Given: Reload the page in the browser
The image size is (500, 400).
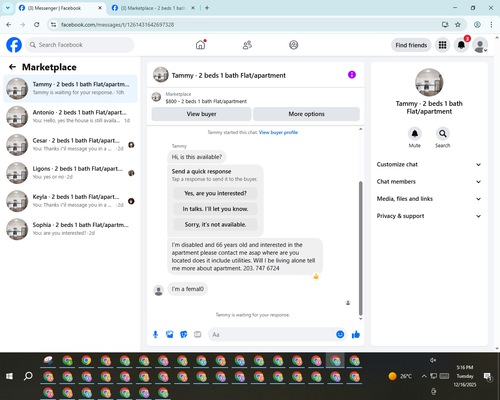Looking at the screenshot, I should click(x=37, y=24).
